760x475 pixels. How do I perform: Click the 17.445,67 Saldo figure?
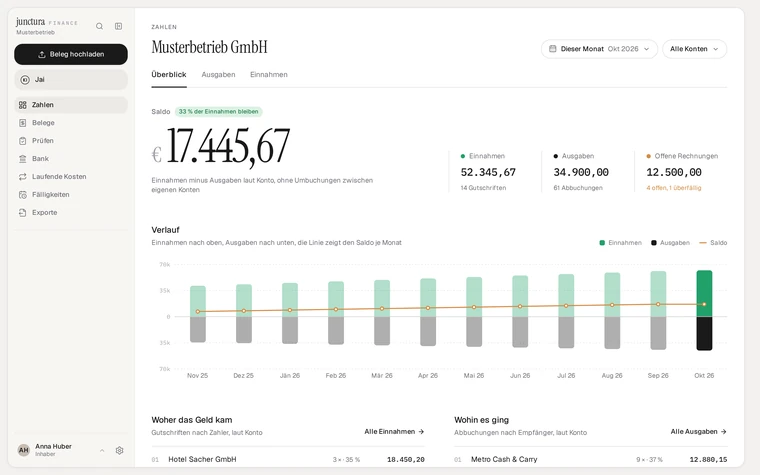(228, 146)
